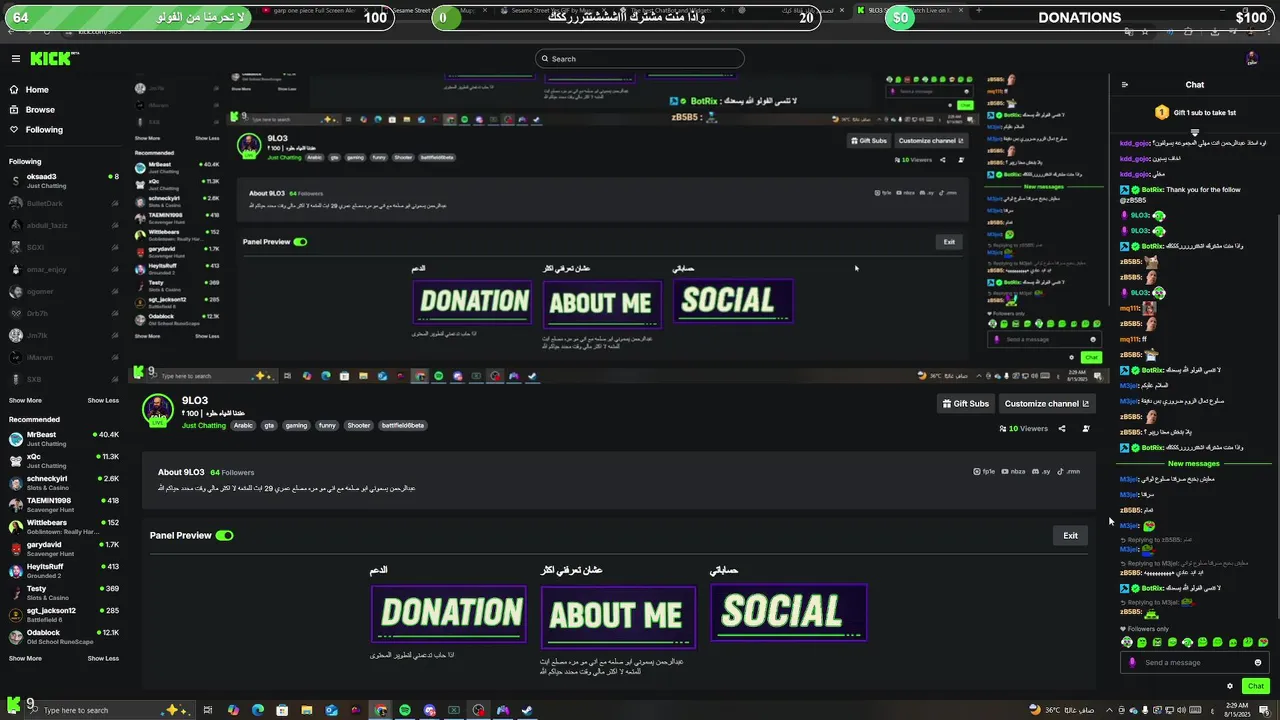Click the Customize channel button
Image resolution: width=1280 pixels, height=720 pixels.
click(x=1046, y=404)
